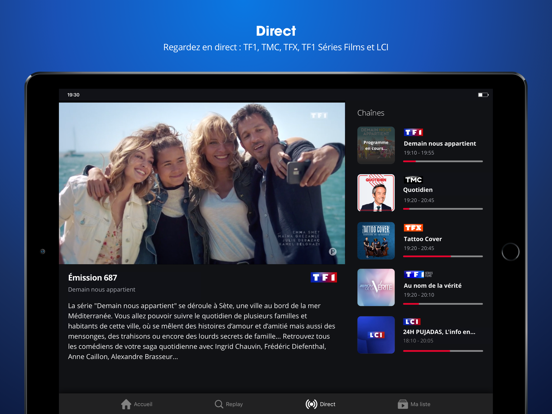This screenshot has height=414, width=552.
Task: Tap the Replay magnifier icon
Action: pyautogui.click(x=219, y=404)
